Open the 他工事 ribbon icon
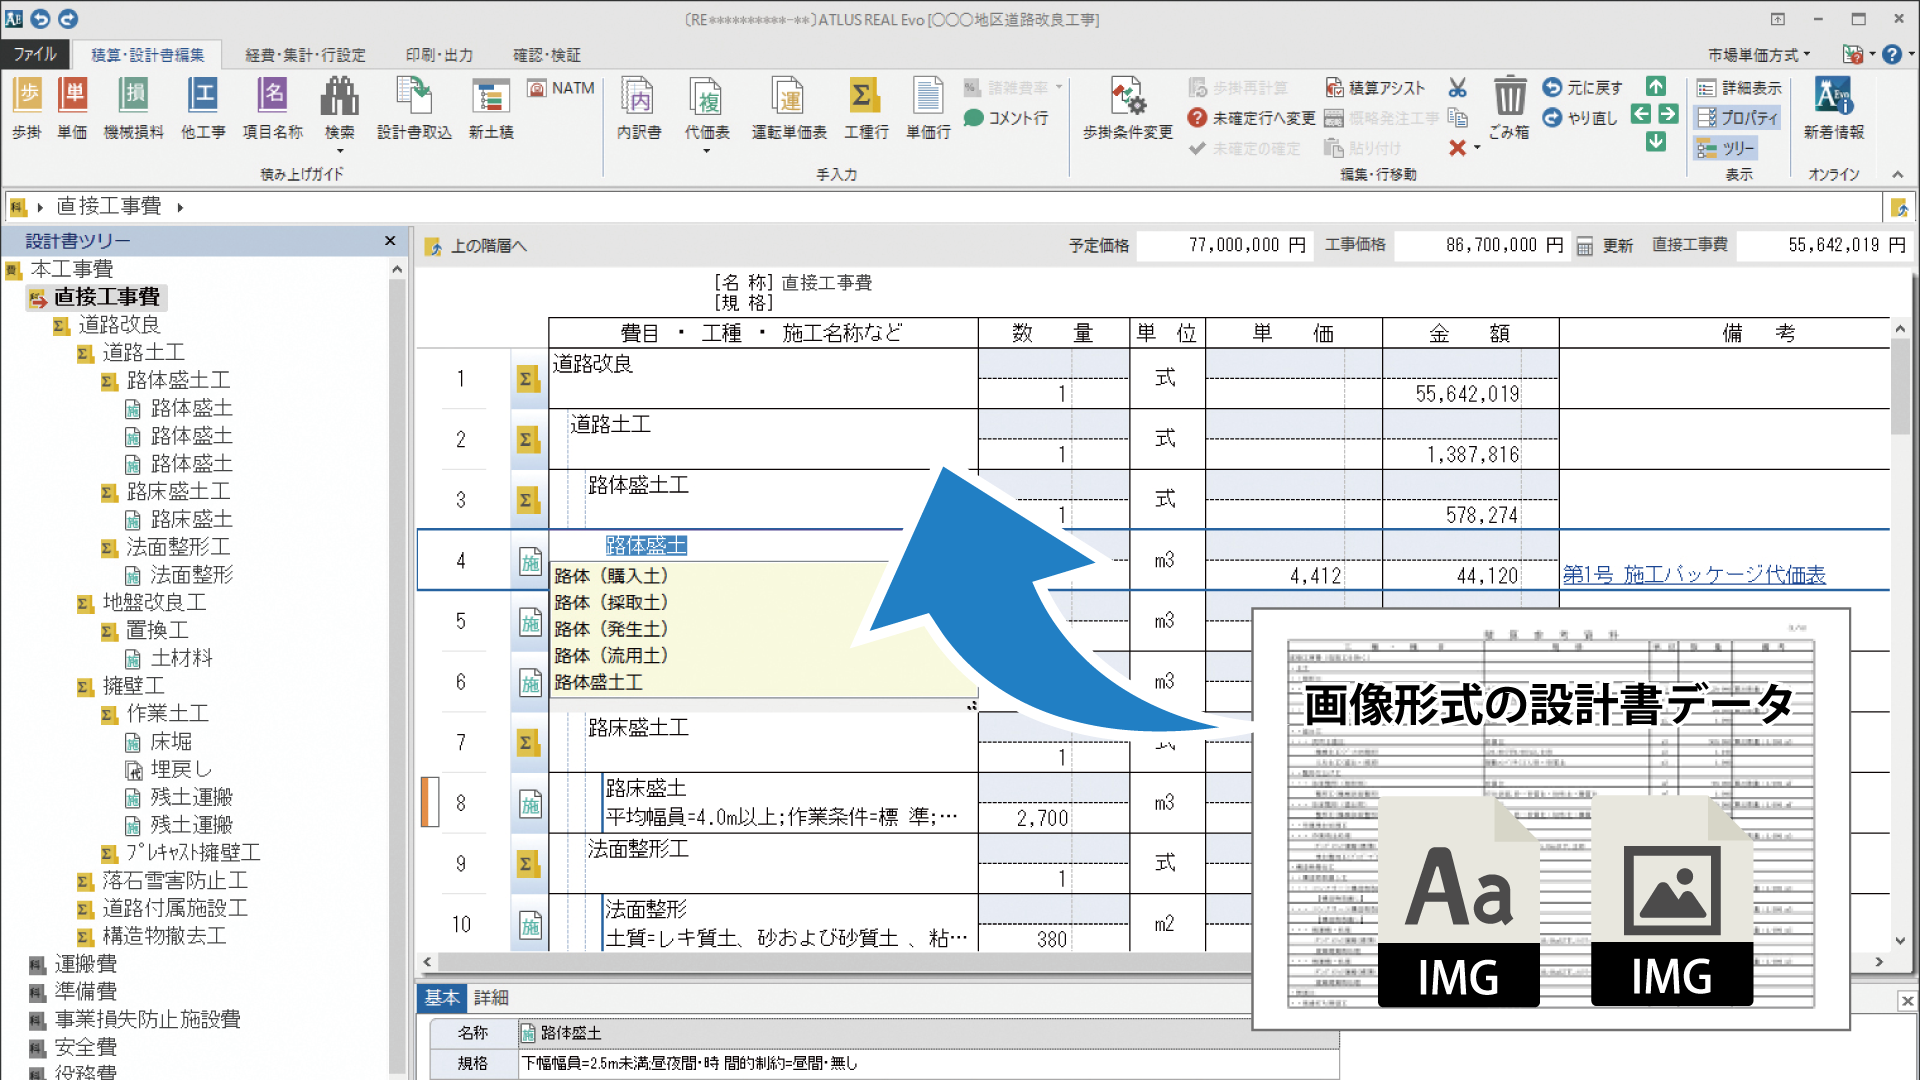Viewport: 1920px width, 1080px height. pyautogui.click(x=203, y=108)
